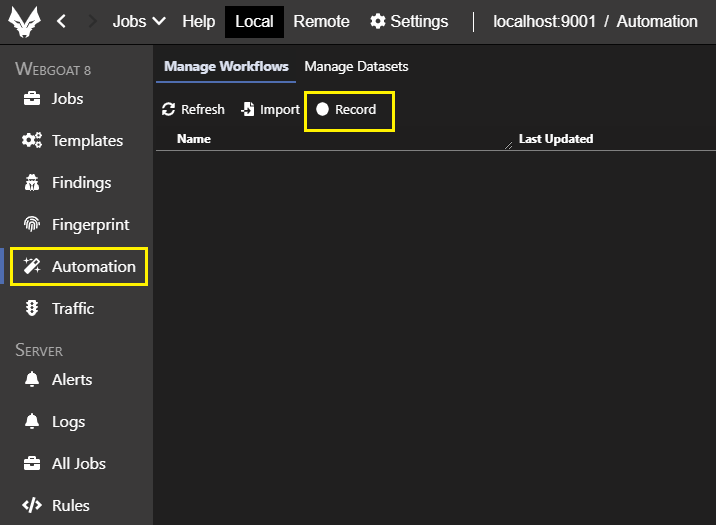Open Fingerprint in the sidebar
The height and width of the screenshot is (525, 716).
[76, 225]
